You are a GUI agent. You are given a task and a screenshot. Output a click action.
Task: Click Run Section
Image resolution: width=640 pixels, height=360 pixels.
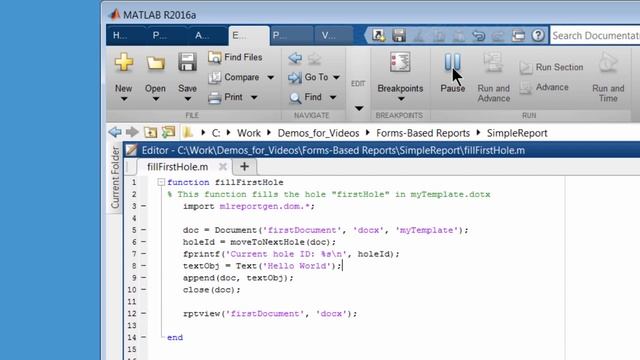click(551, 67)
